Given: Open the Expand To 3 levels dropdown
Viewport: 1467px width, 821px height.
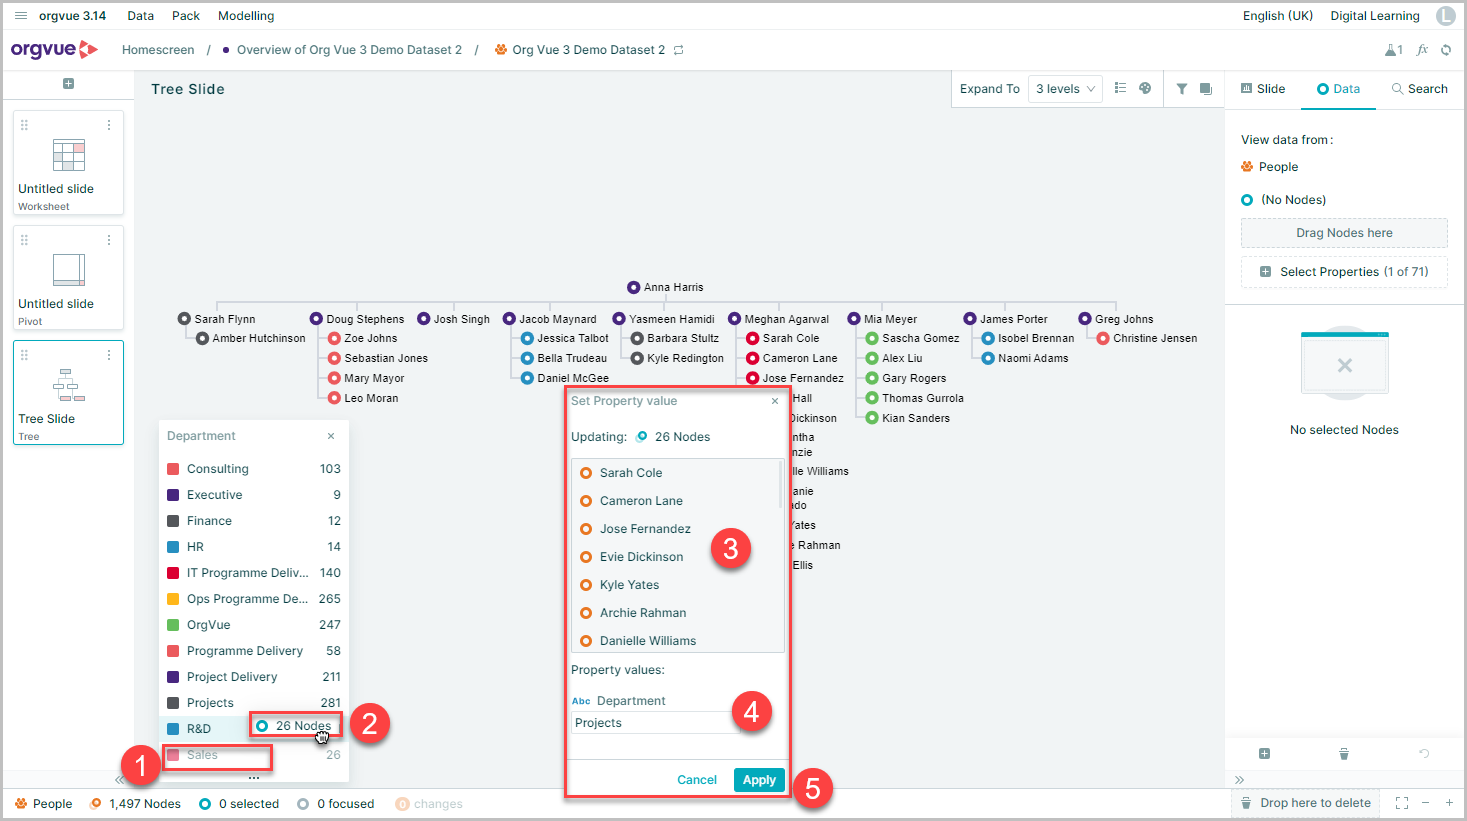Looking at the screenshot, I should click(1065, 89).
